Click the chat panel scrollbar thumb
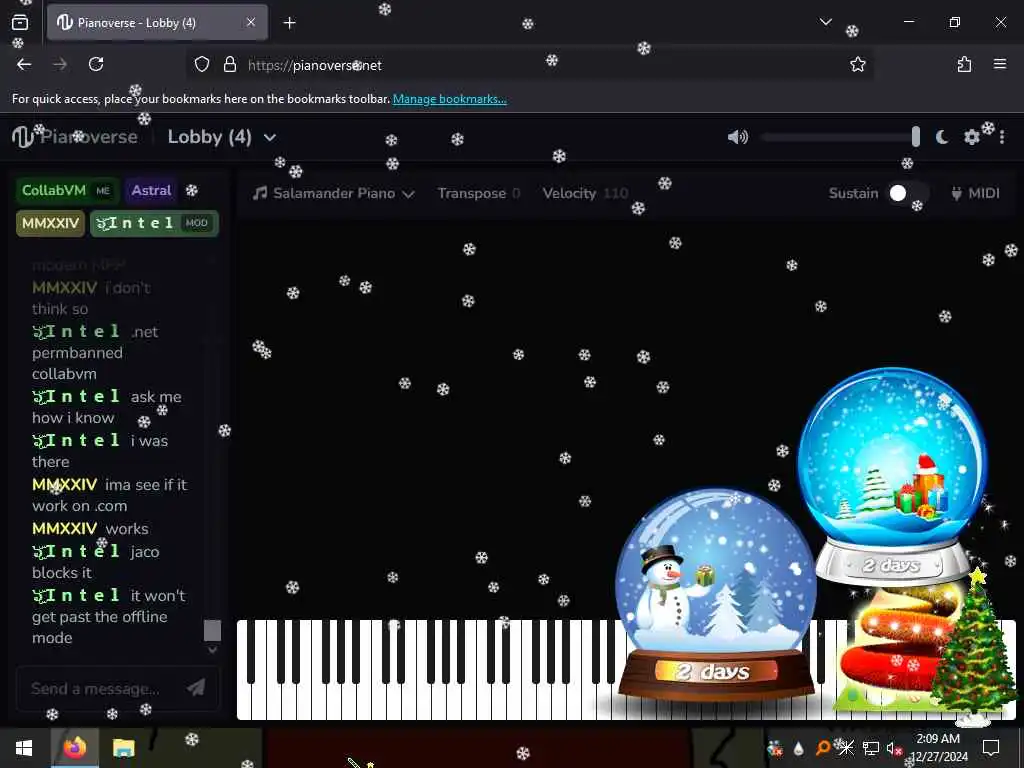This screenshot has height=768, width=1024. tap(212, 630)
